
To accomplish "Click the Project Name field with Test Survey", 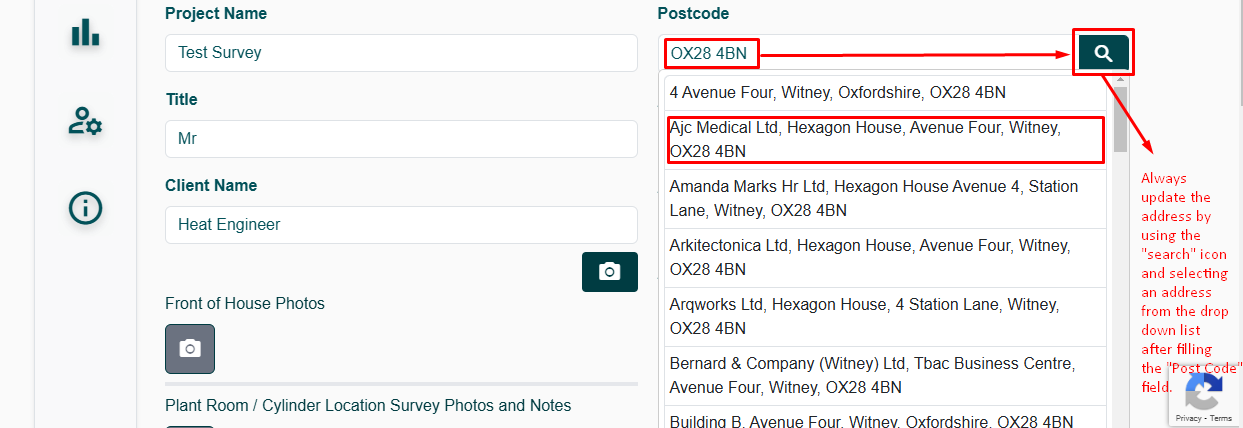I will [400, 53].
